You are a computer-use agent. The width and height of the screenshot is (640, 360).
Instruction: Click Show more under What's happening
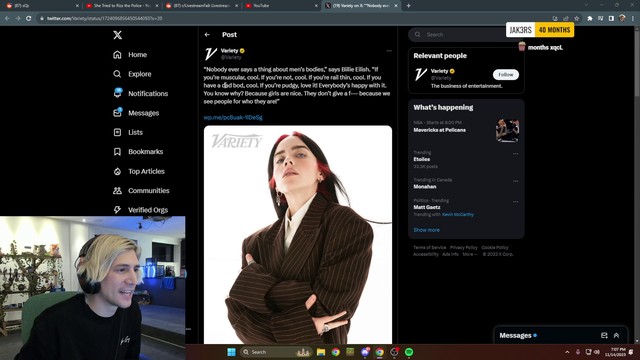point(427,230)
